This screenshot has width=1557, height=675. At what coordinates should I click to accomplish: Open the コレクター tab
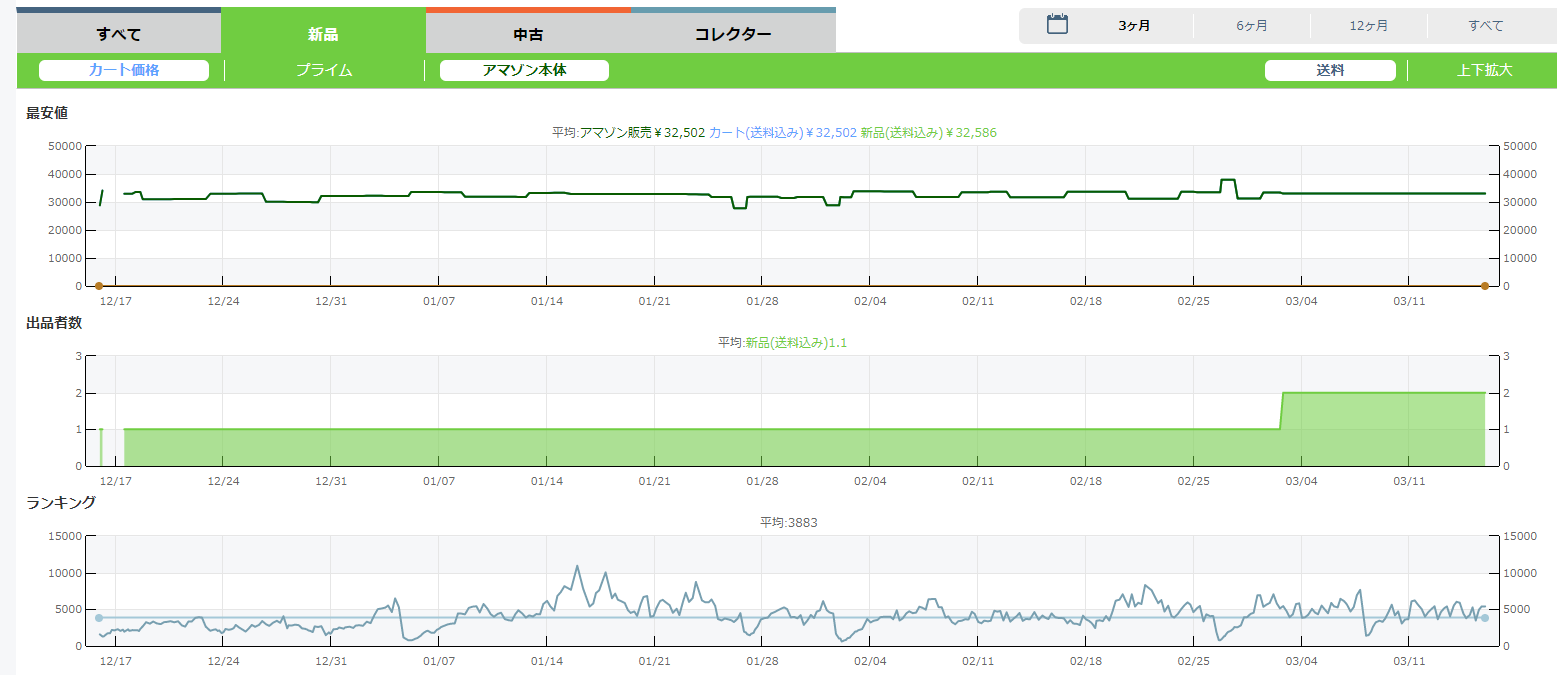(x=733, y=34)
